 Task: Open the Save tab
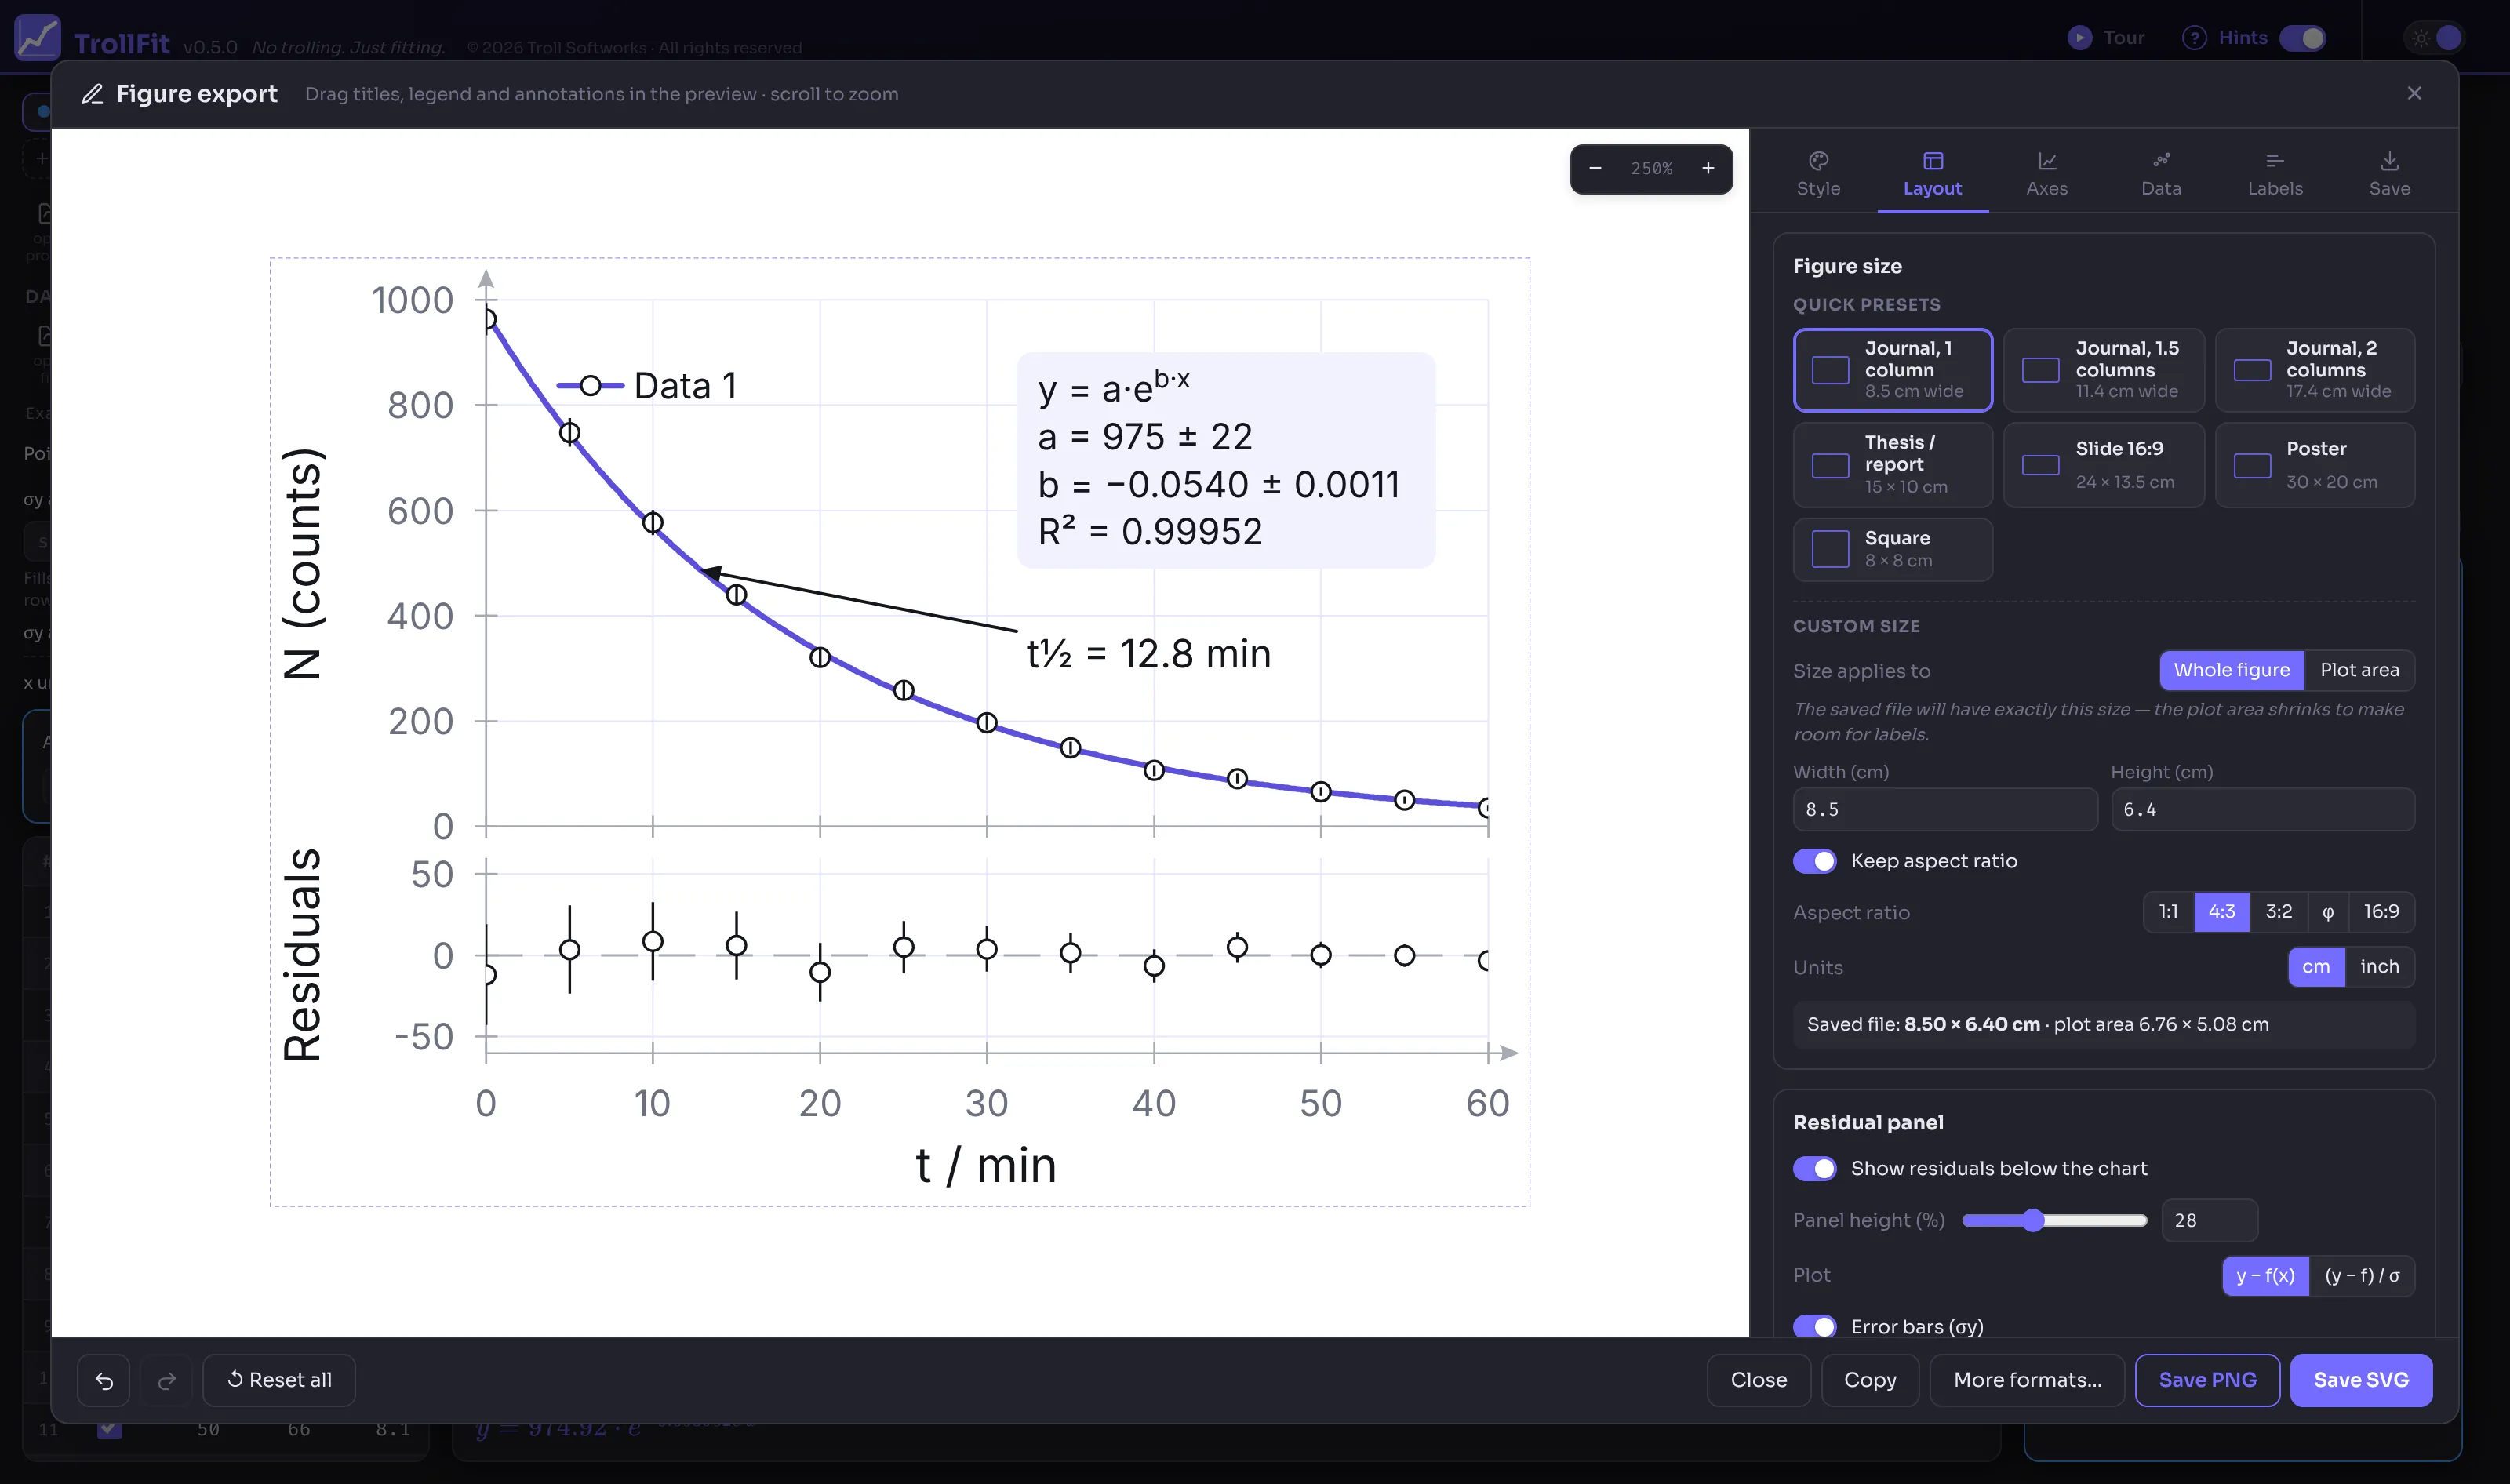pos(2389,174)
